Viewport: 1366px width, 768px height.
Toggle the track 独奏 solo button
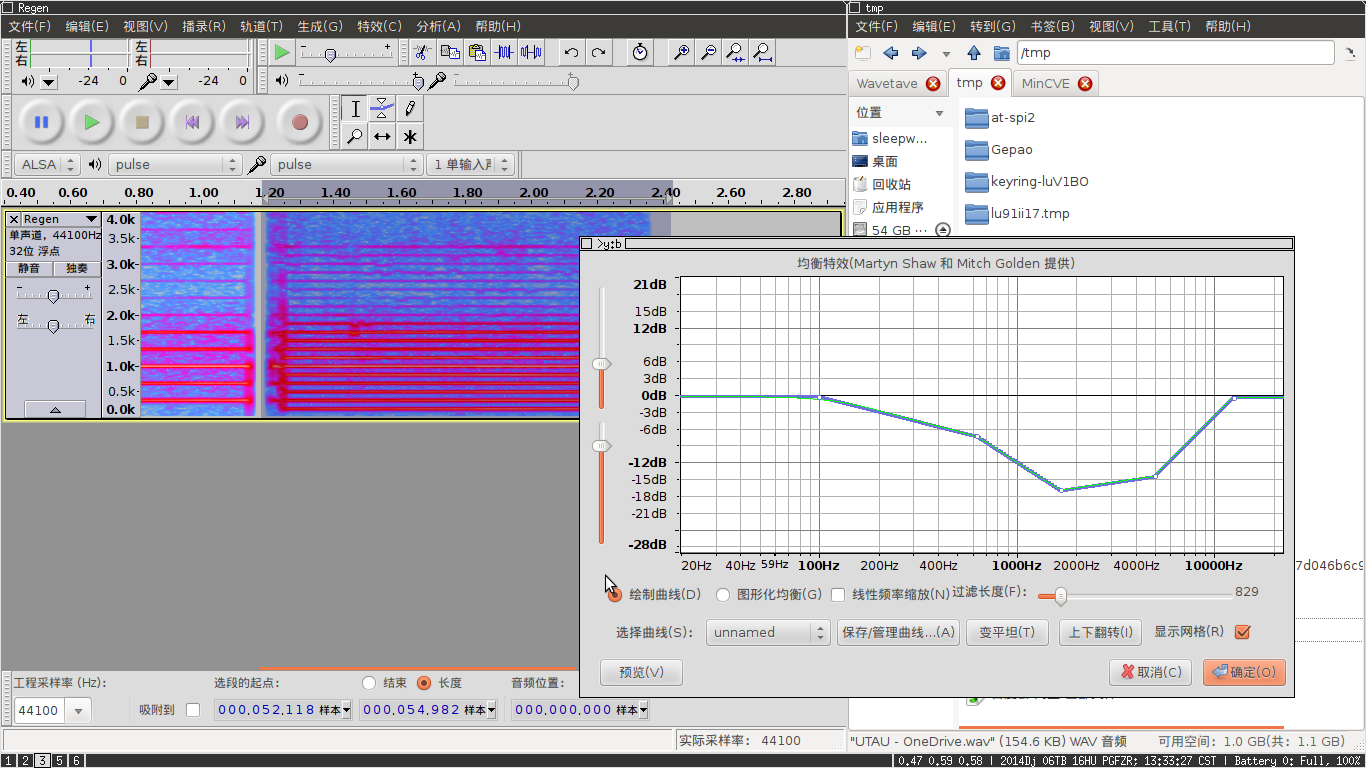point(77,268)
